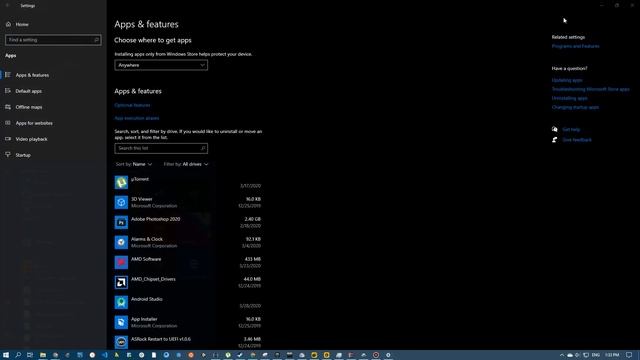Open taskbar Search magnifier

pos(18,355)
